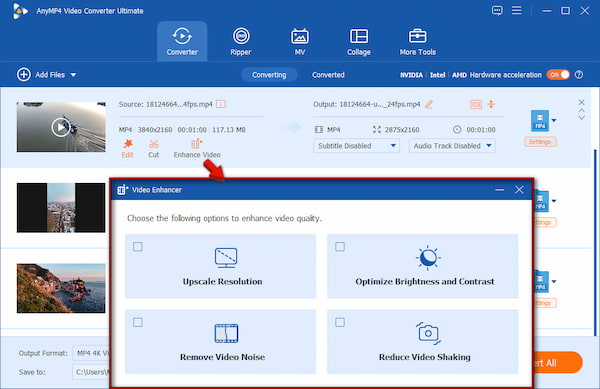Image resolution: width=600 pixels, height=389 pixels.
Task: Expand the Add Files dropdown arrow
Action: (73, 75)
